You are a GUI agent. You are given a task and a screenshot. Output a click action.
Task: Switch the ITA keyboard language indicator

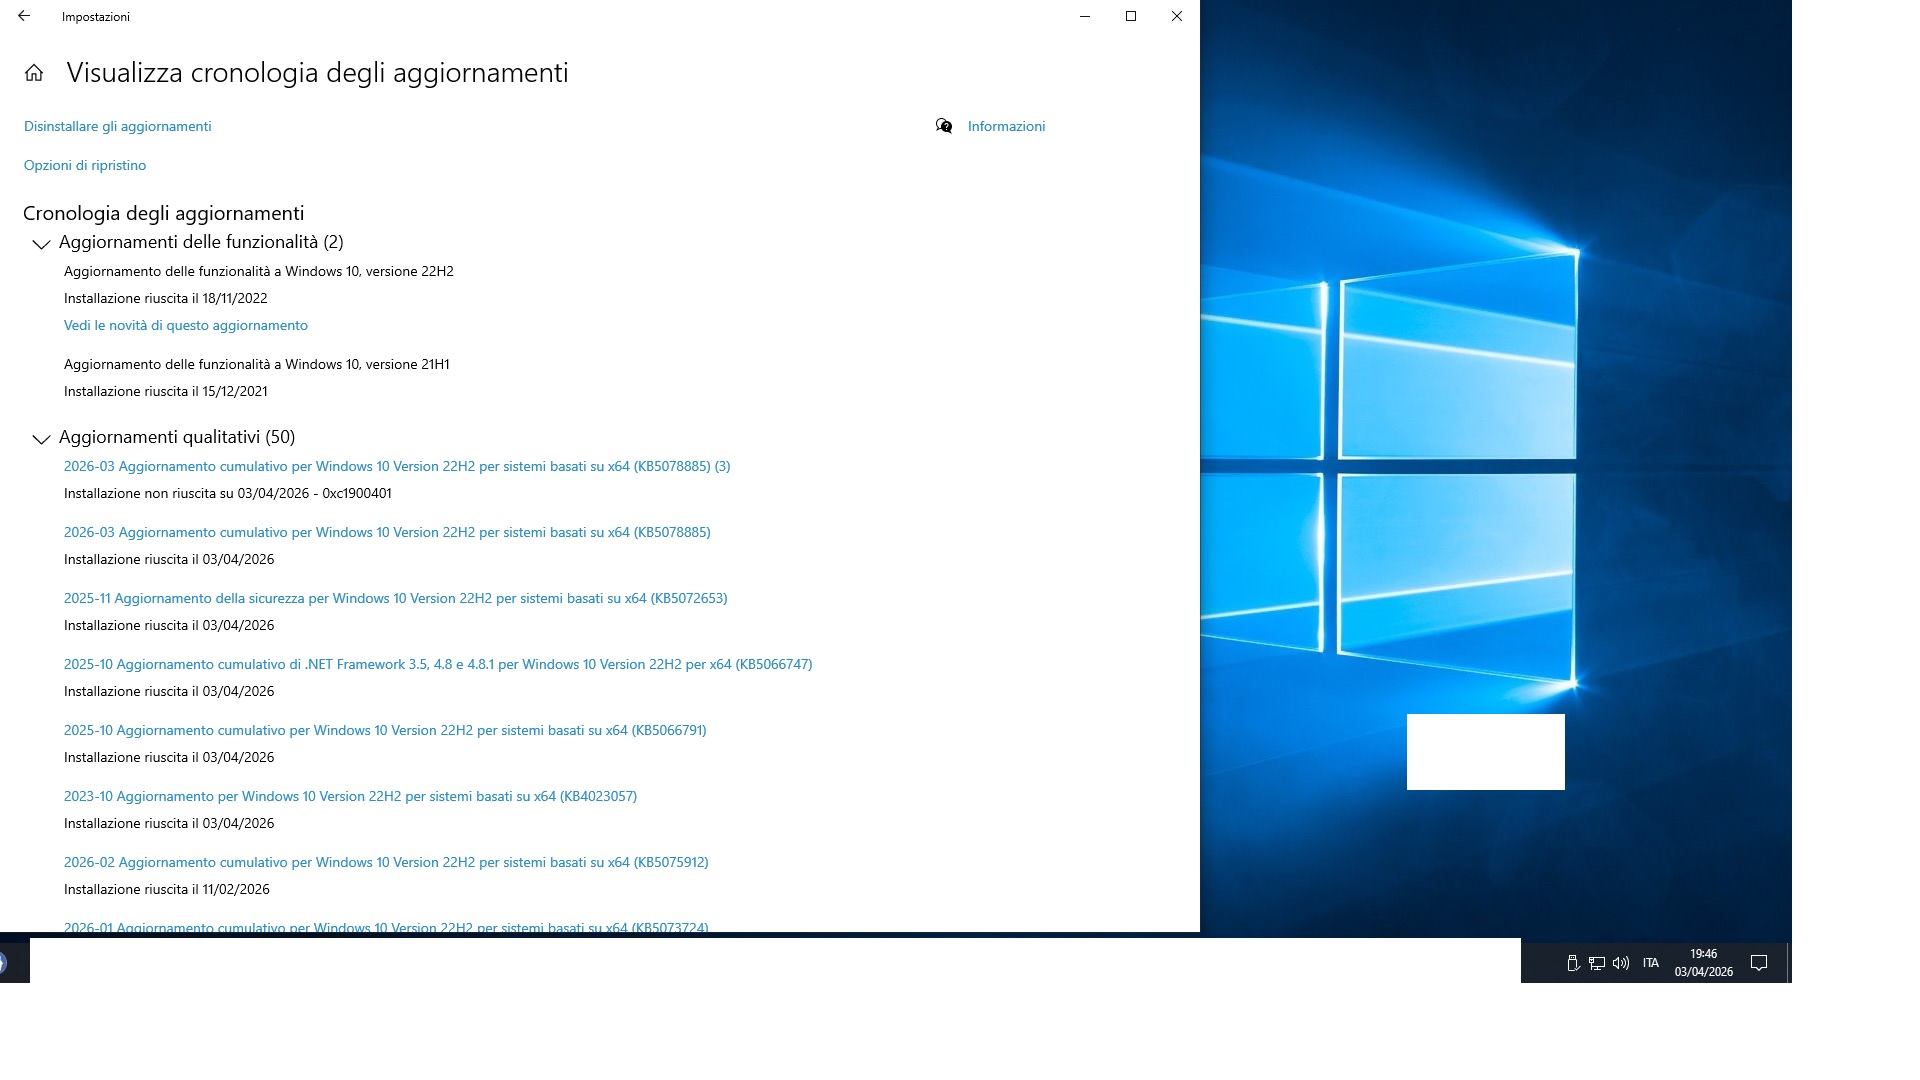pyautogui.click(x=1651, y=963)
